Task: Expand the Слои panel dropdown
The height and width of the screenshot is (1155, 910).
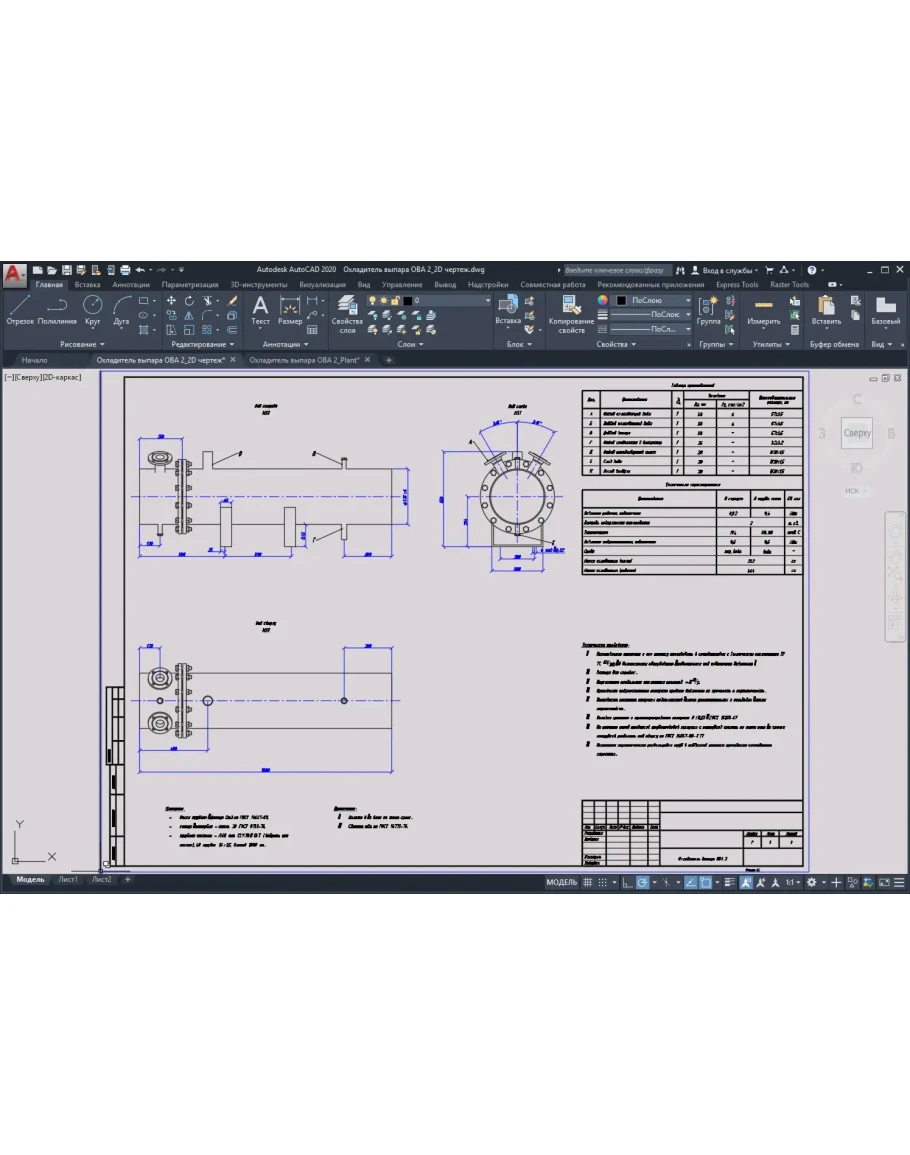Action: tap(410, 344)
